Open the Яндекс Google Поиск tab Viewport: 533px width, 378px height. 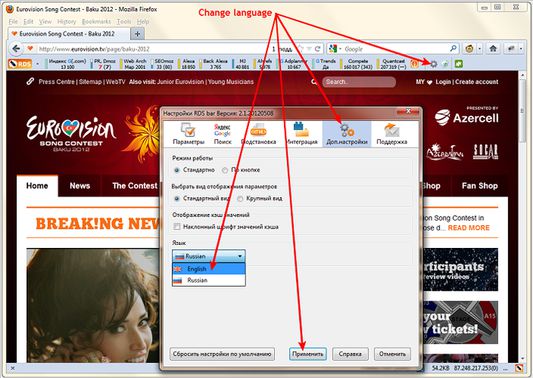pyautogui.click(x=222, y=134)
